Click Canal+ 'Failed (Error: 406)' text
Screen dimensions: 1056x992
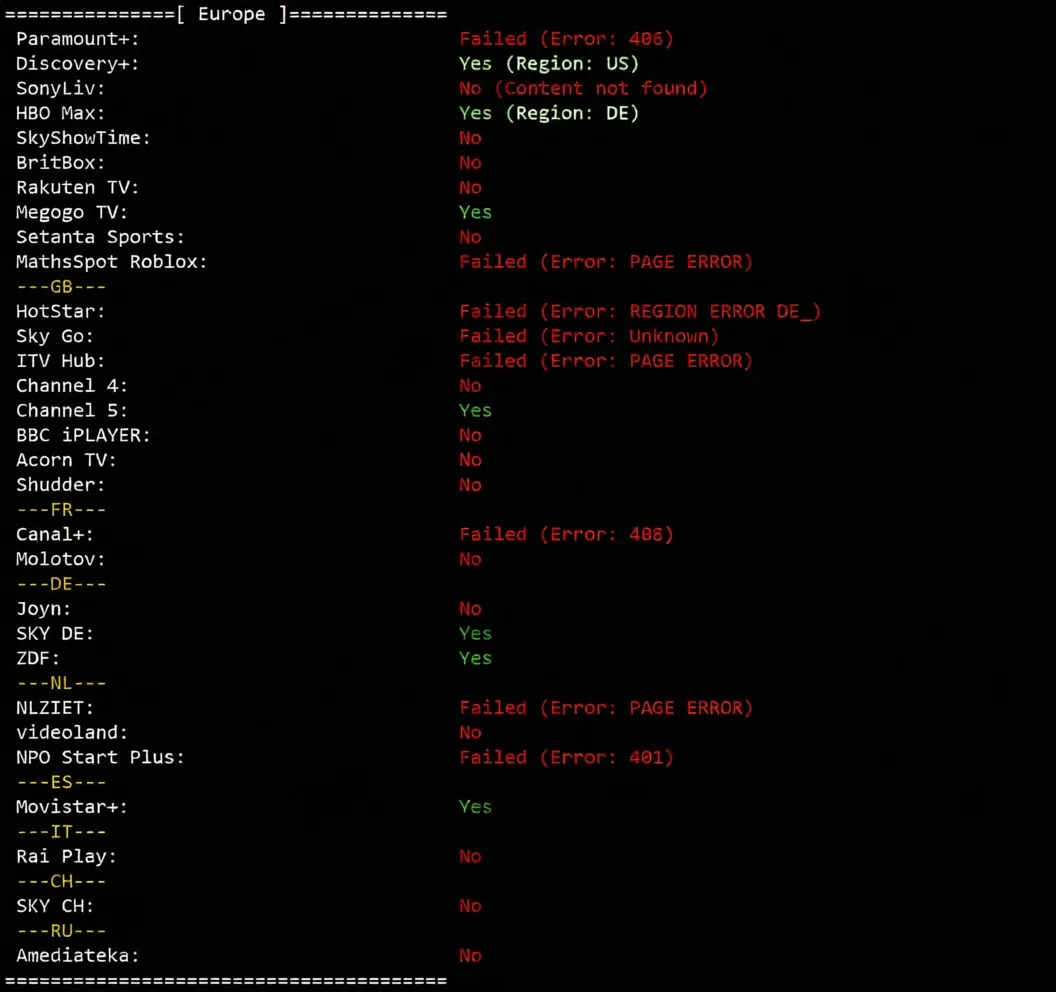(566, 535)
